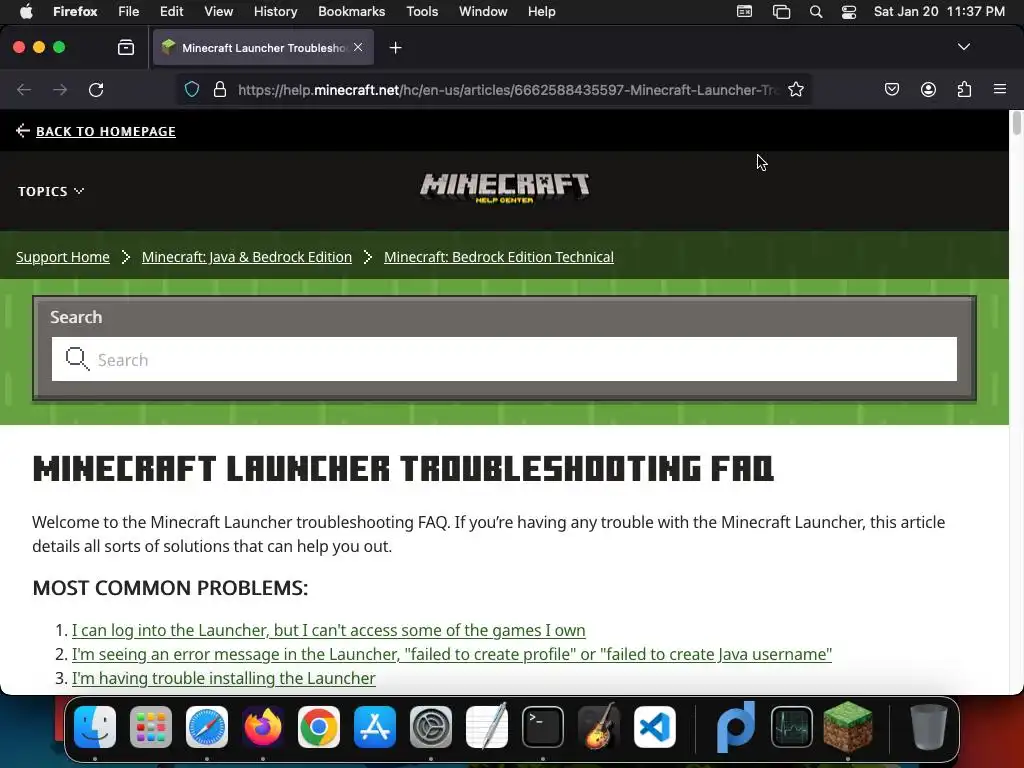Select the Minecraft Launcher Troubleshooting tab
The height and width of the screenshot is (768, 1024).
pos(263,48)
